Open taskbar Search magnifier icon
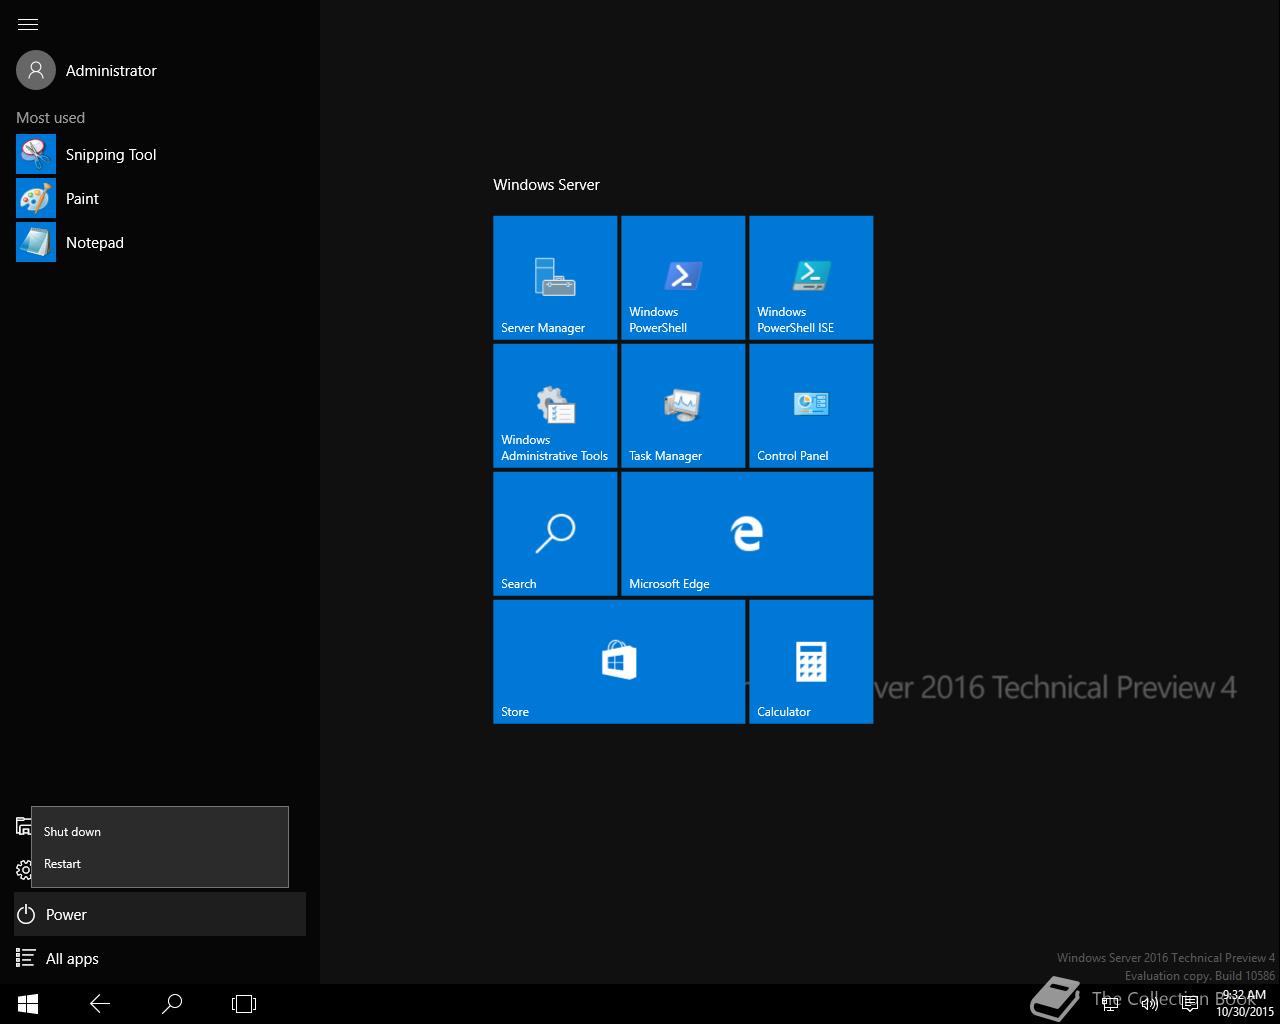 point(172,1004)
